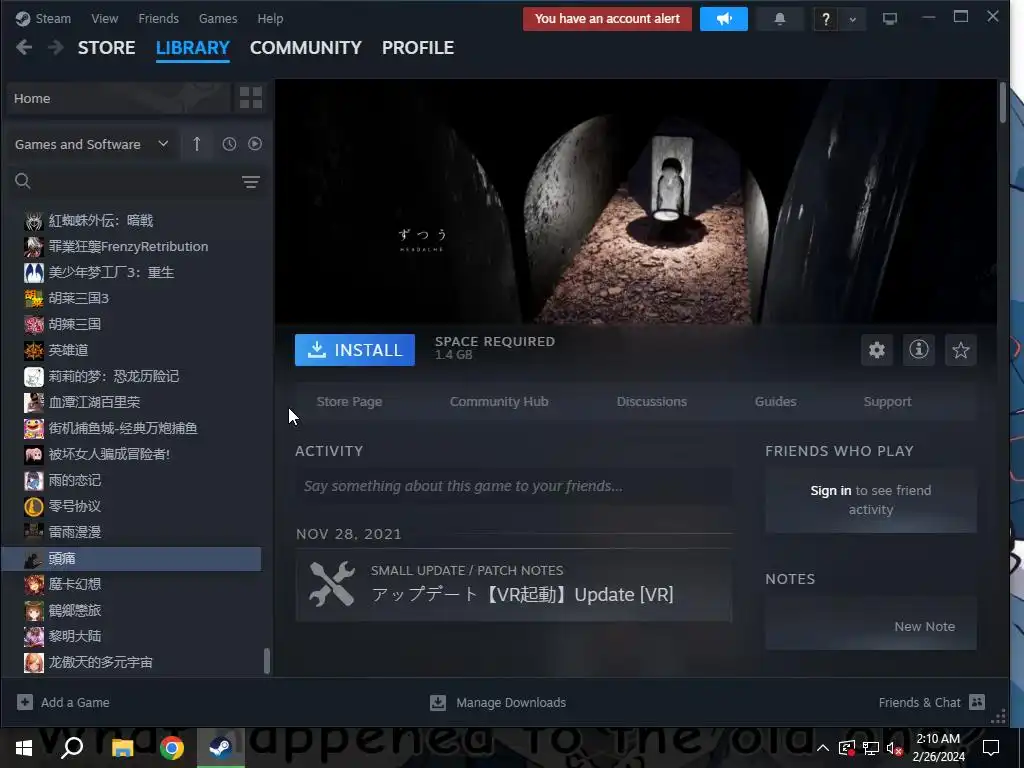Open the Discussions tab
The width and height of the screenshot is (1024, 768).
(652, 402)
